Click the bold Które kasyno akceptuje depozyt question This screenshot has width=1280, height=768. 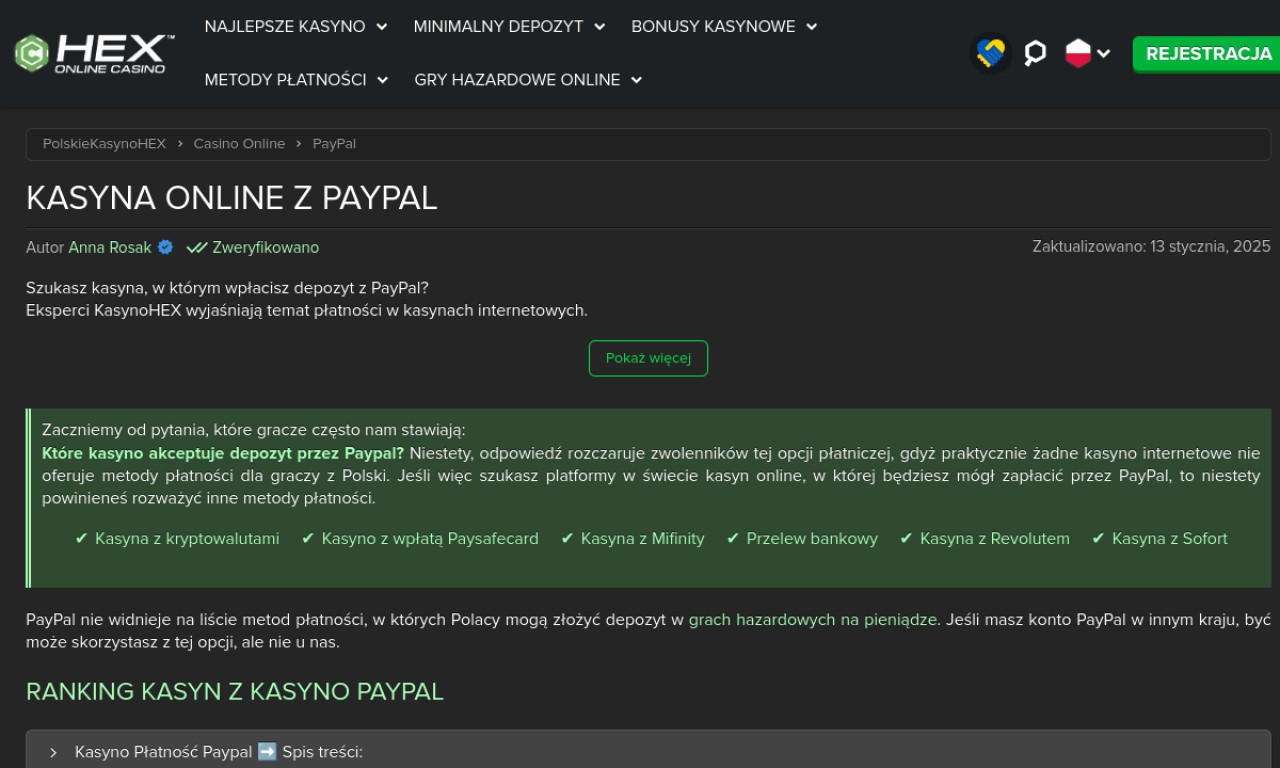[223, 453]
